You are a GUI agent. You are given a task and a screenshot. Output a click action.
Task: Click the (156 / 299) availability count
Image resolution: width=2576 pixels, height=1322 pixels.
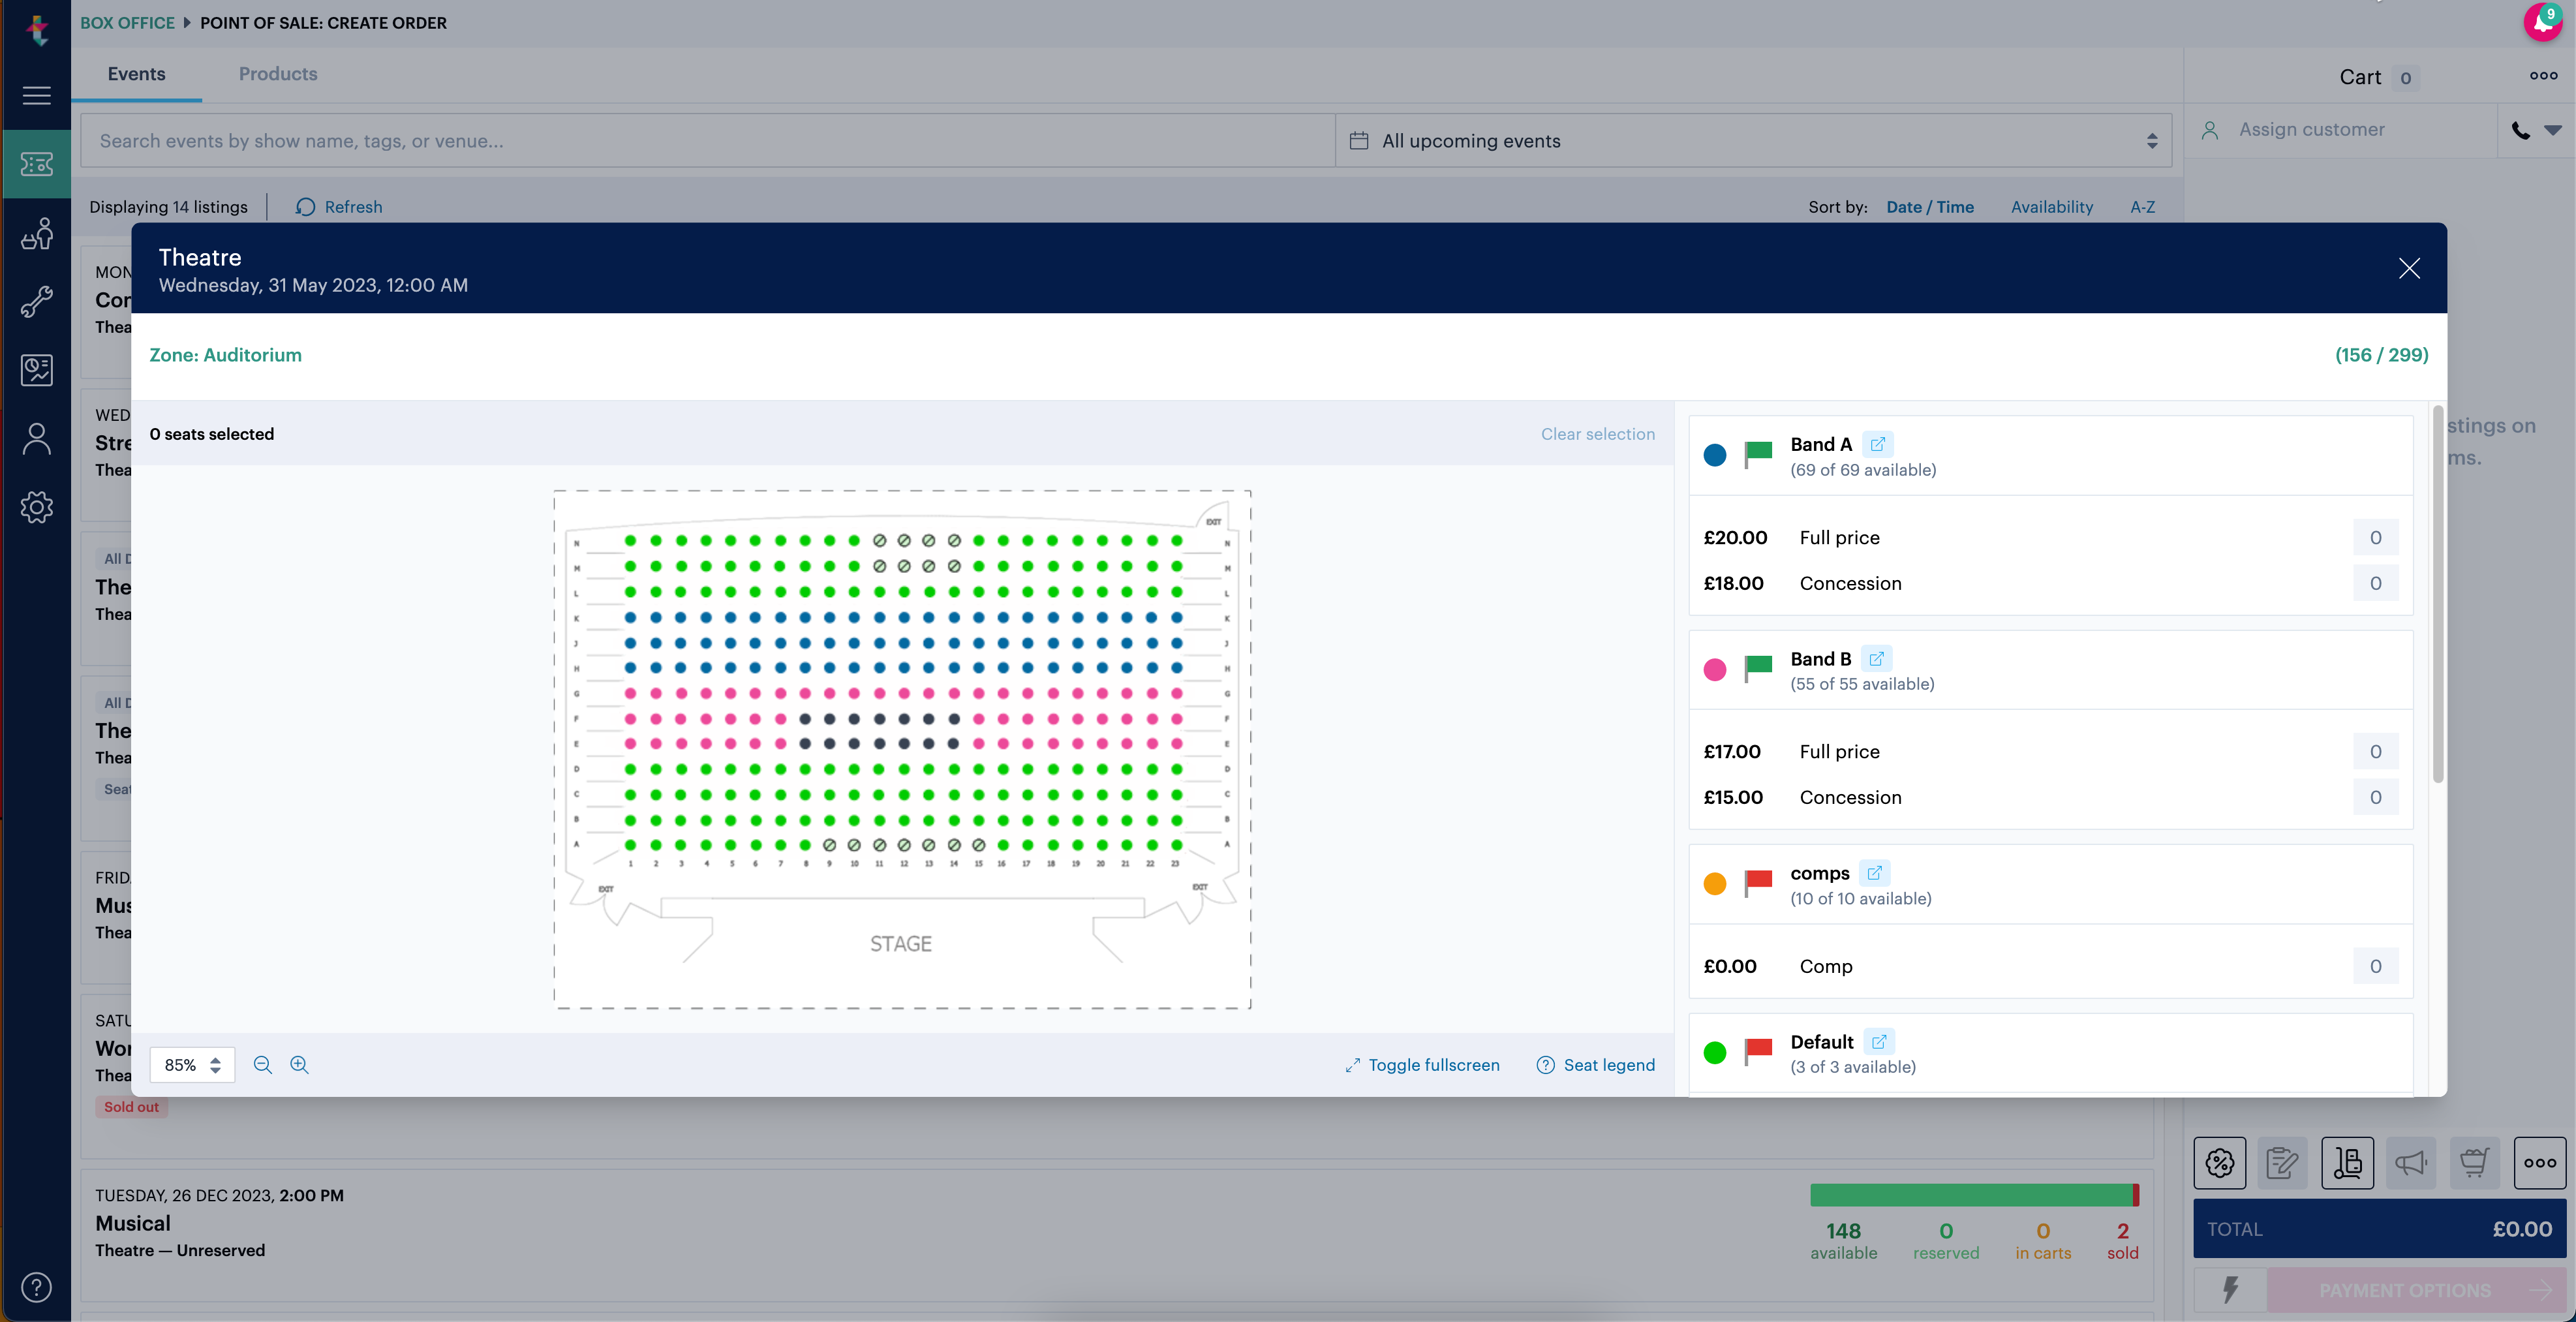(x=2382, y=355)
